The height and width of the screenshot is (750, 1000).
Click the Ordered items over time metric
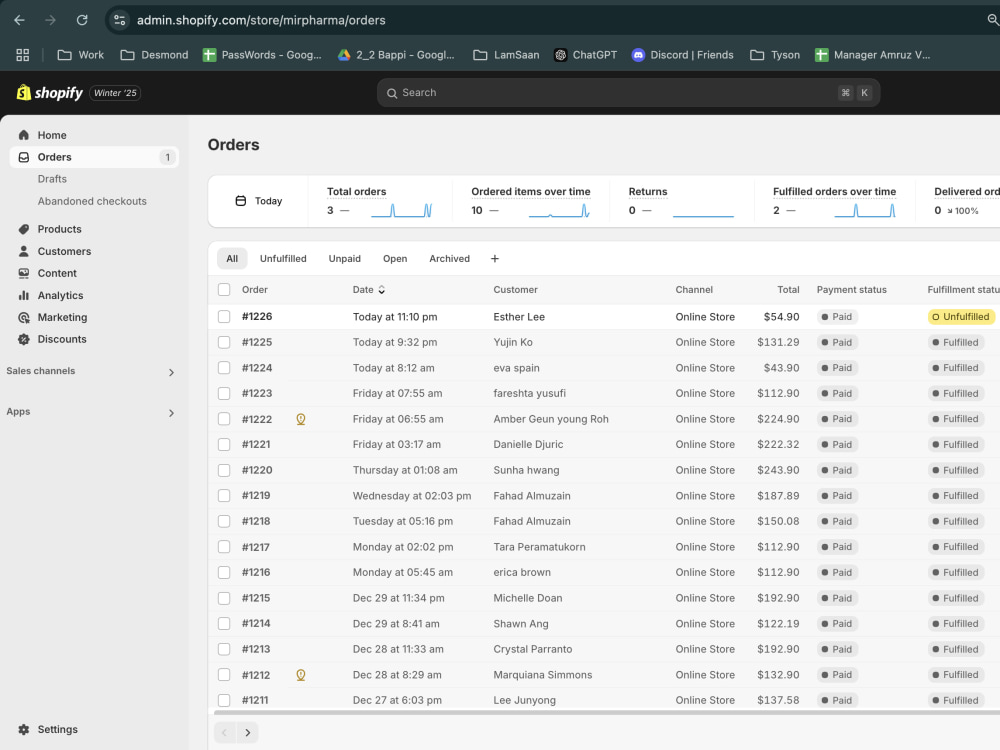pos(531,201)
